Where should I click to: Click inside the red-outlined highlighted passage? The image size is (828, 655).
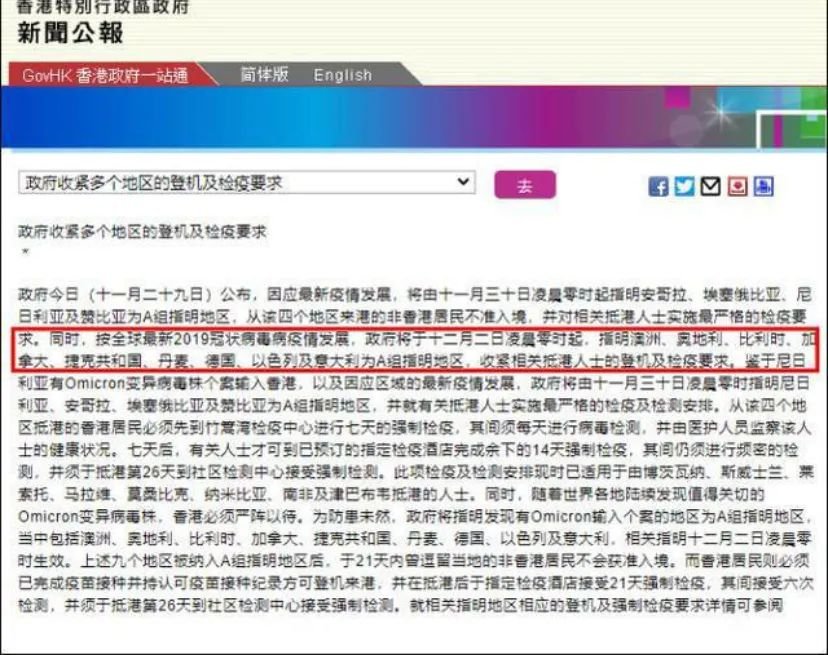click(415, 350)
